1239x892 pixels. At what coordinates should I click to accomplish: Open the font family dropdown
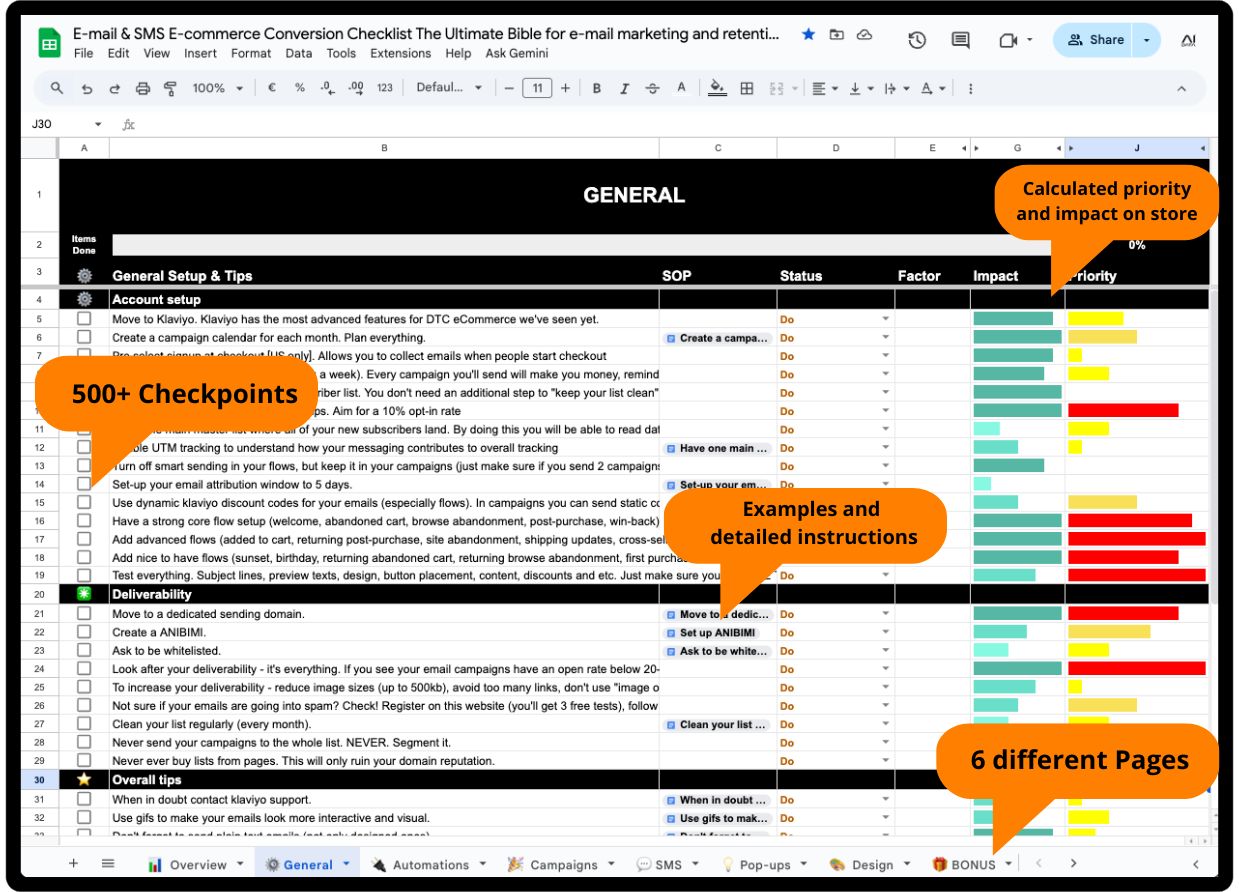(x=449, y=88)
